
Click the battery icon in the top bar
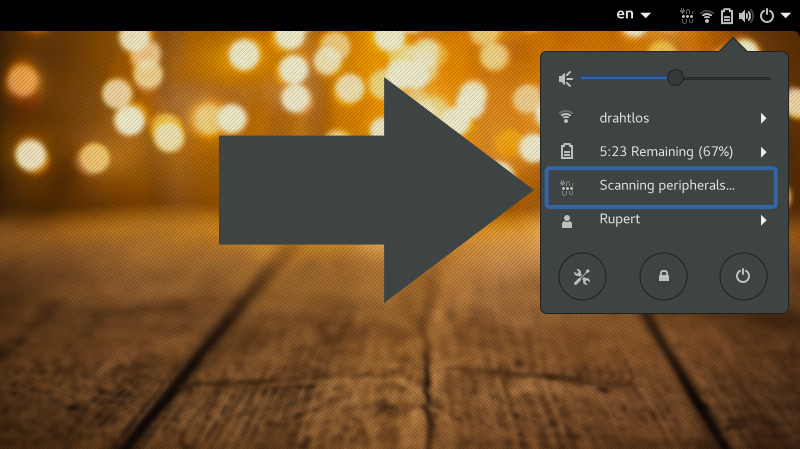click(x=727, y=16)
